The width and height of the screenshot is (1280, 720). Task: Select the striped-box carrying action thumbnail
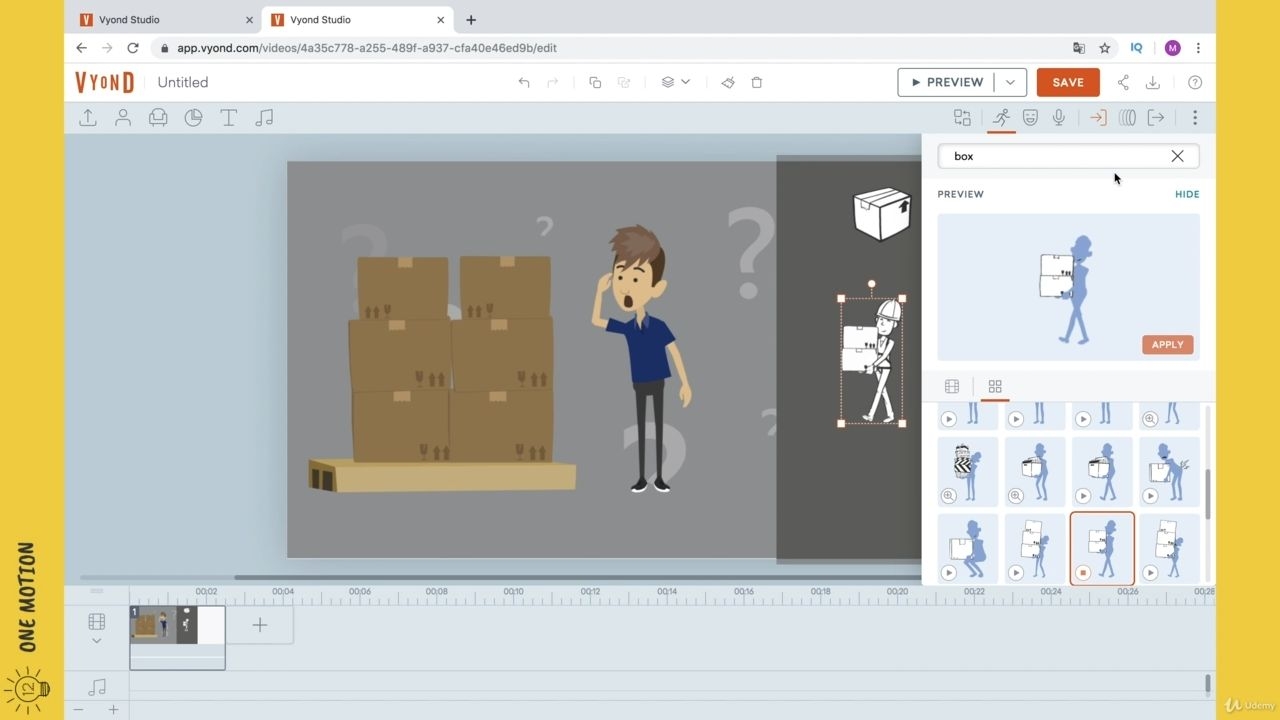(968, 471)
